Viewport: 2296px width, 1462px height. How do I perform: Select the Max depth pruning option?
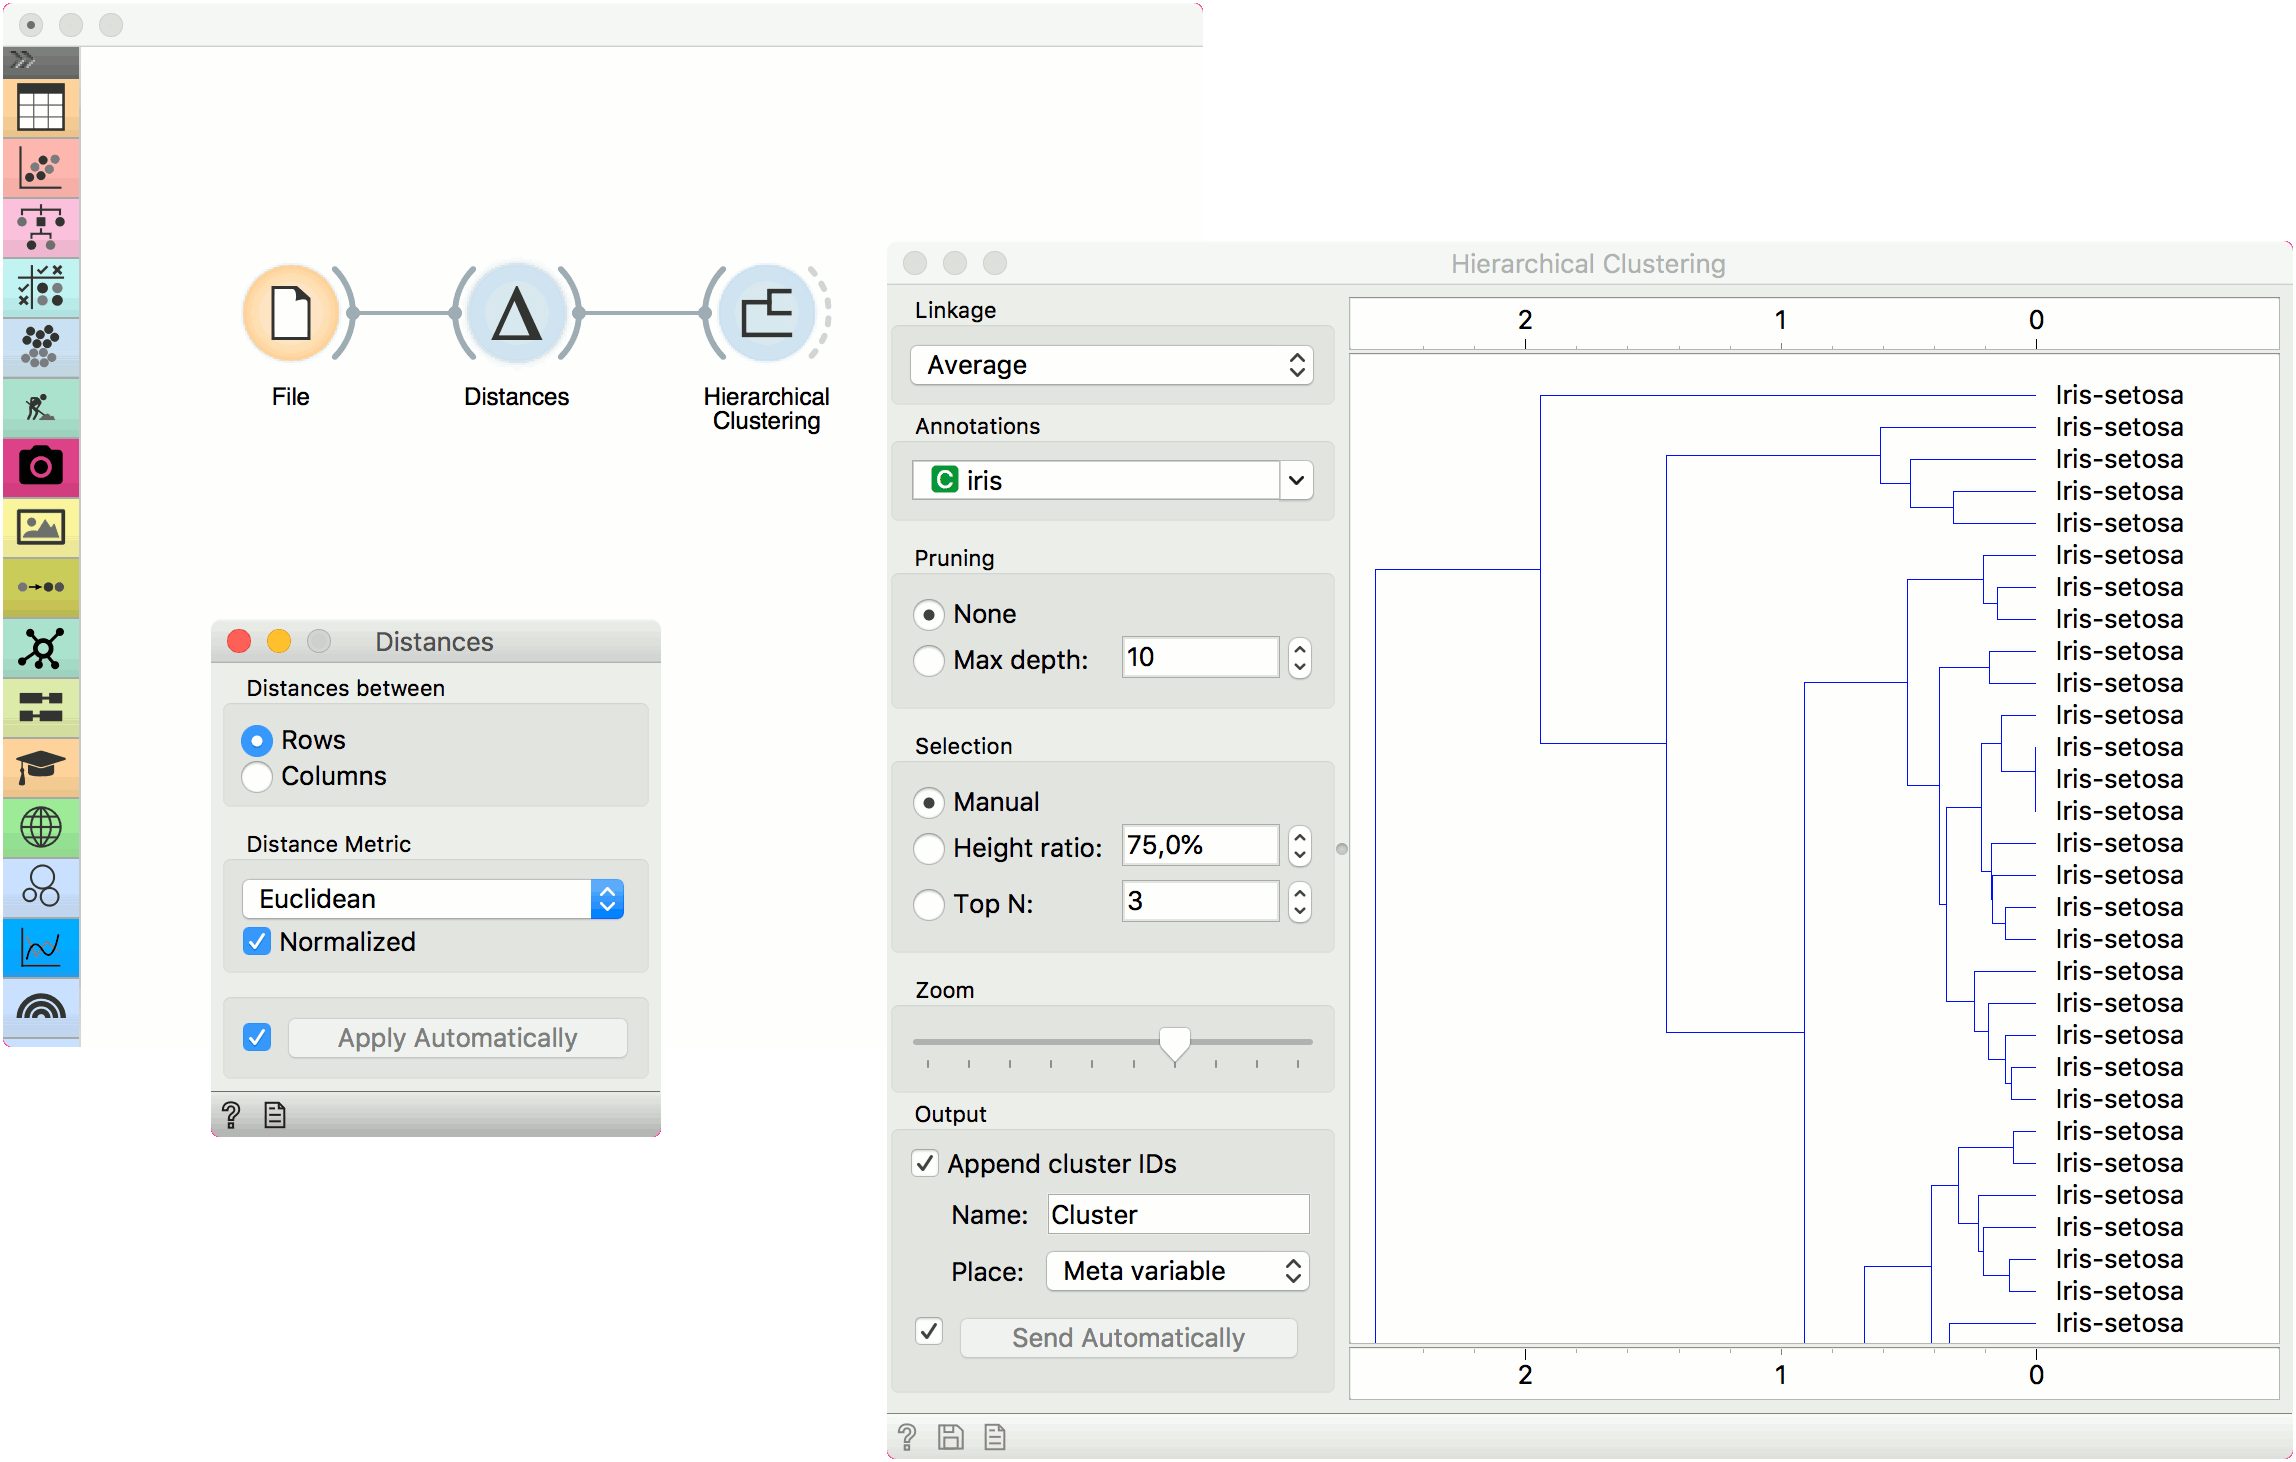pos(929,660)
